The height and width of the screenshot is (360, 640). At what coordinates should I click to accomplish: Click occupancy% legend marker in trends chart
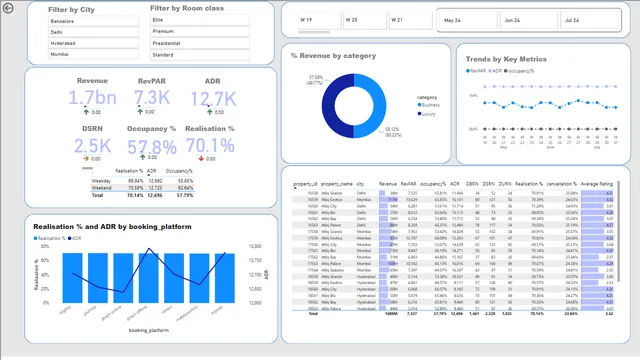506,71
